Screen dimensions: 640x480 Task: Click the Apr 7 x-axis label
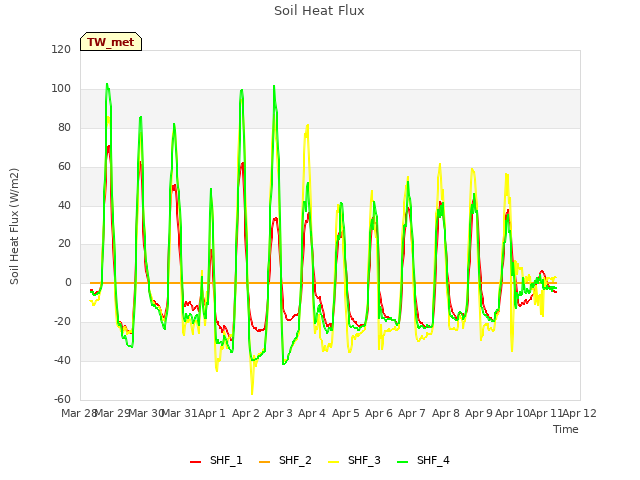[412, 413]
